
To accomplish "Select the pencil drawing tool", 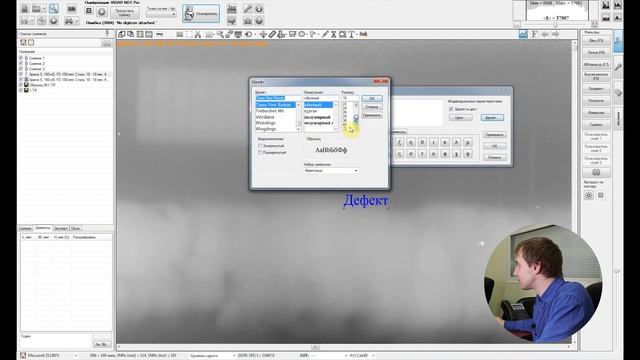I will tap(325, 35).
